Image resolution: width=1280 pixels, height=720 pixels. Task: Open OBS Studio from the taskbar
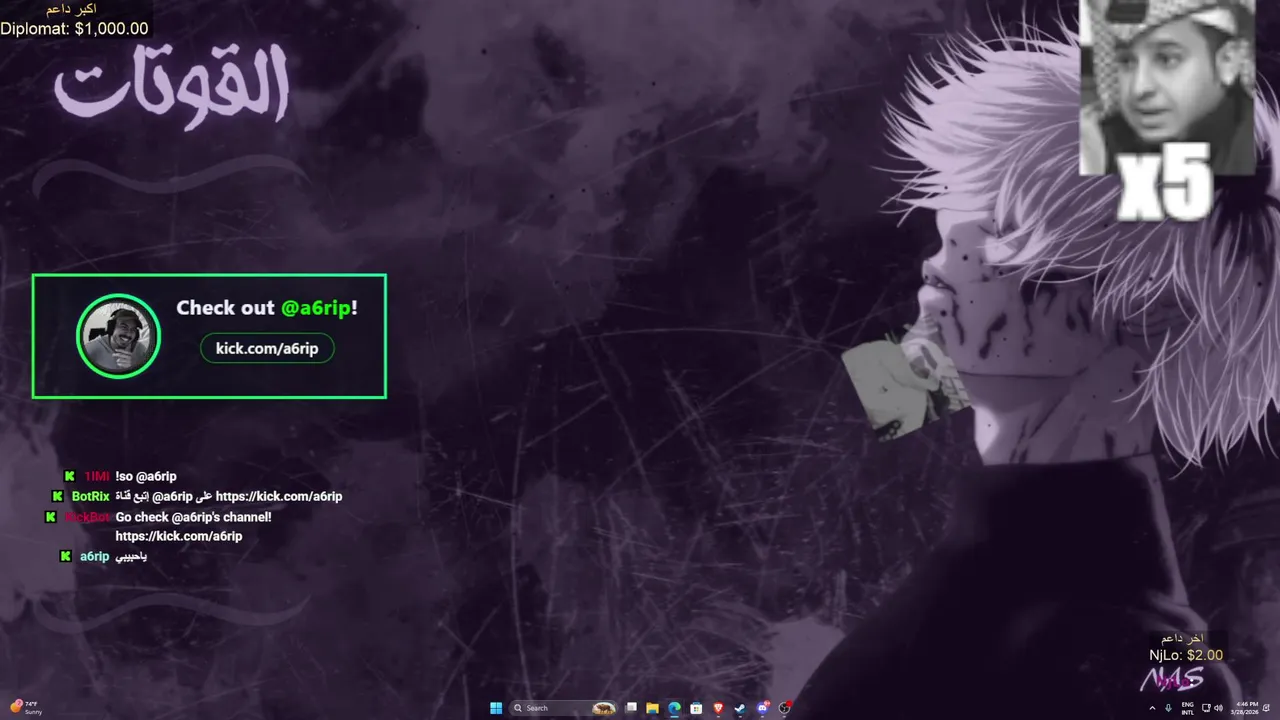[x=785, y=708]
